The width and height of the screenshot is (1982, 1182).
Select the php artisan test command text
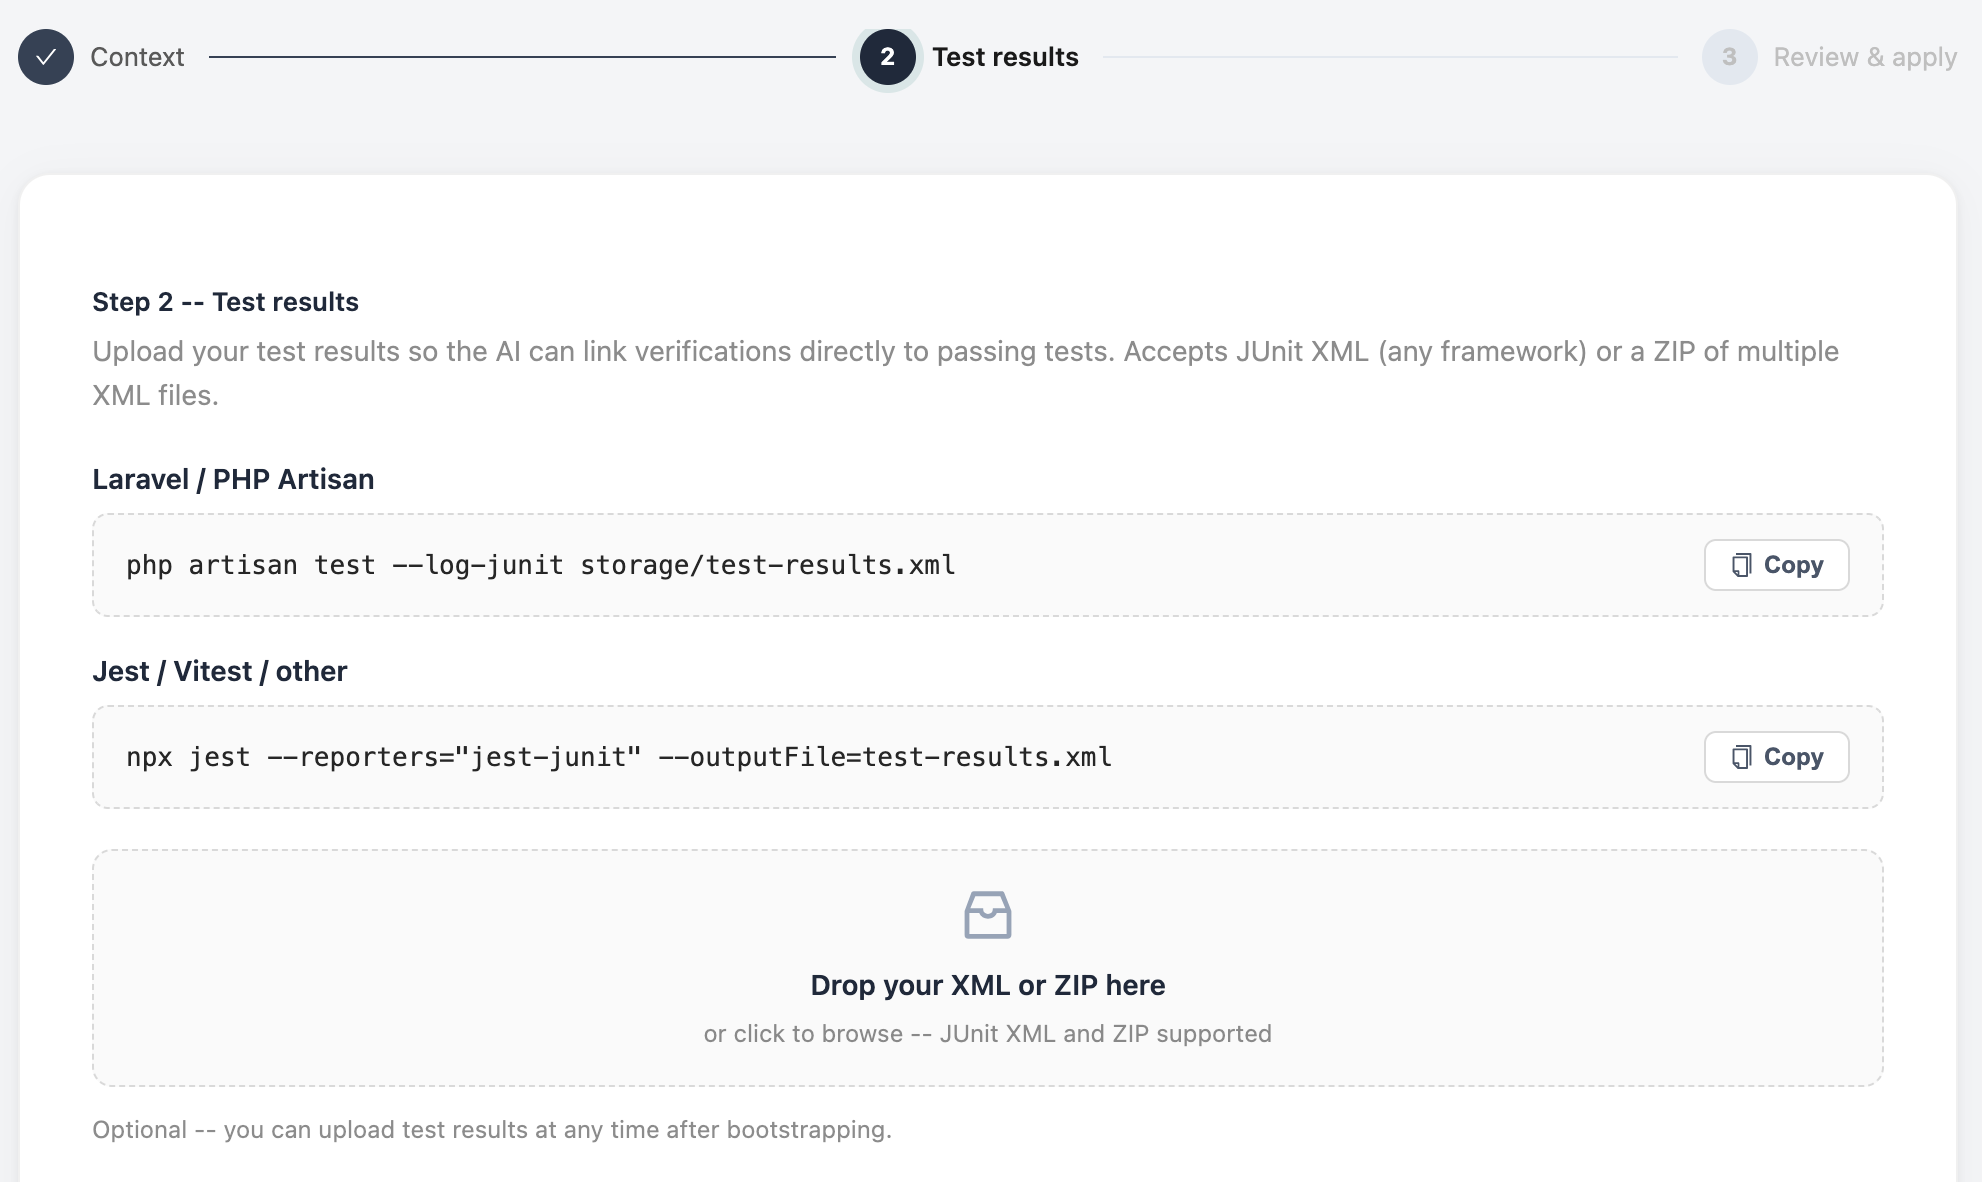[541, 565]
